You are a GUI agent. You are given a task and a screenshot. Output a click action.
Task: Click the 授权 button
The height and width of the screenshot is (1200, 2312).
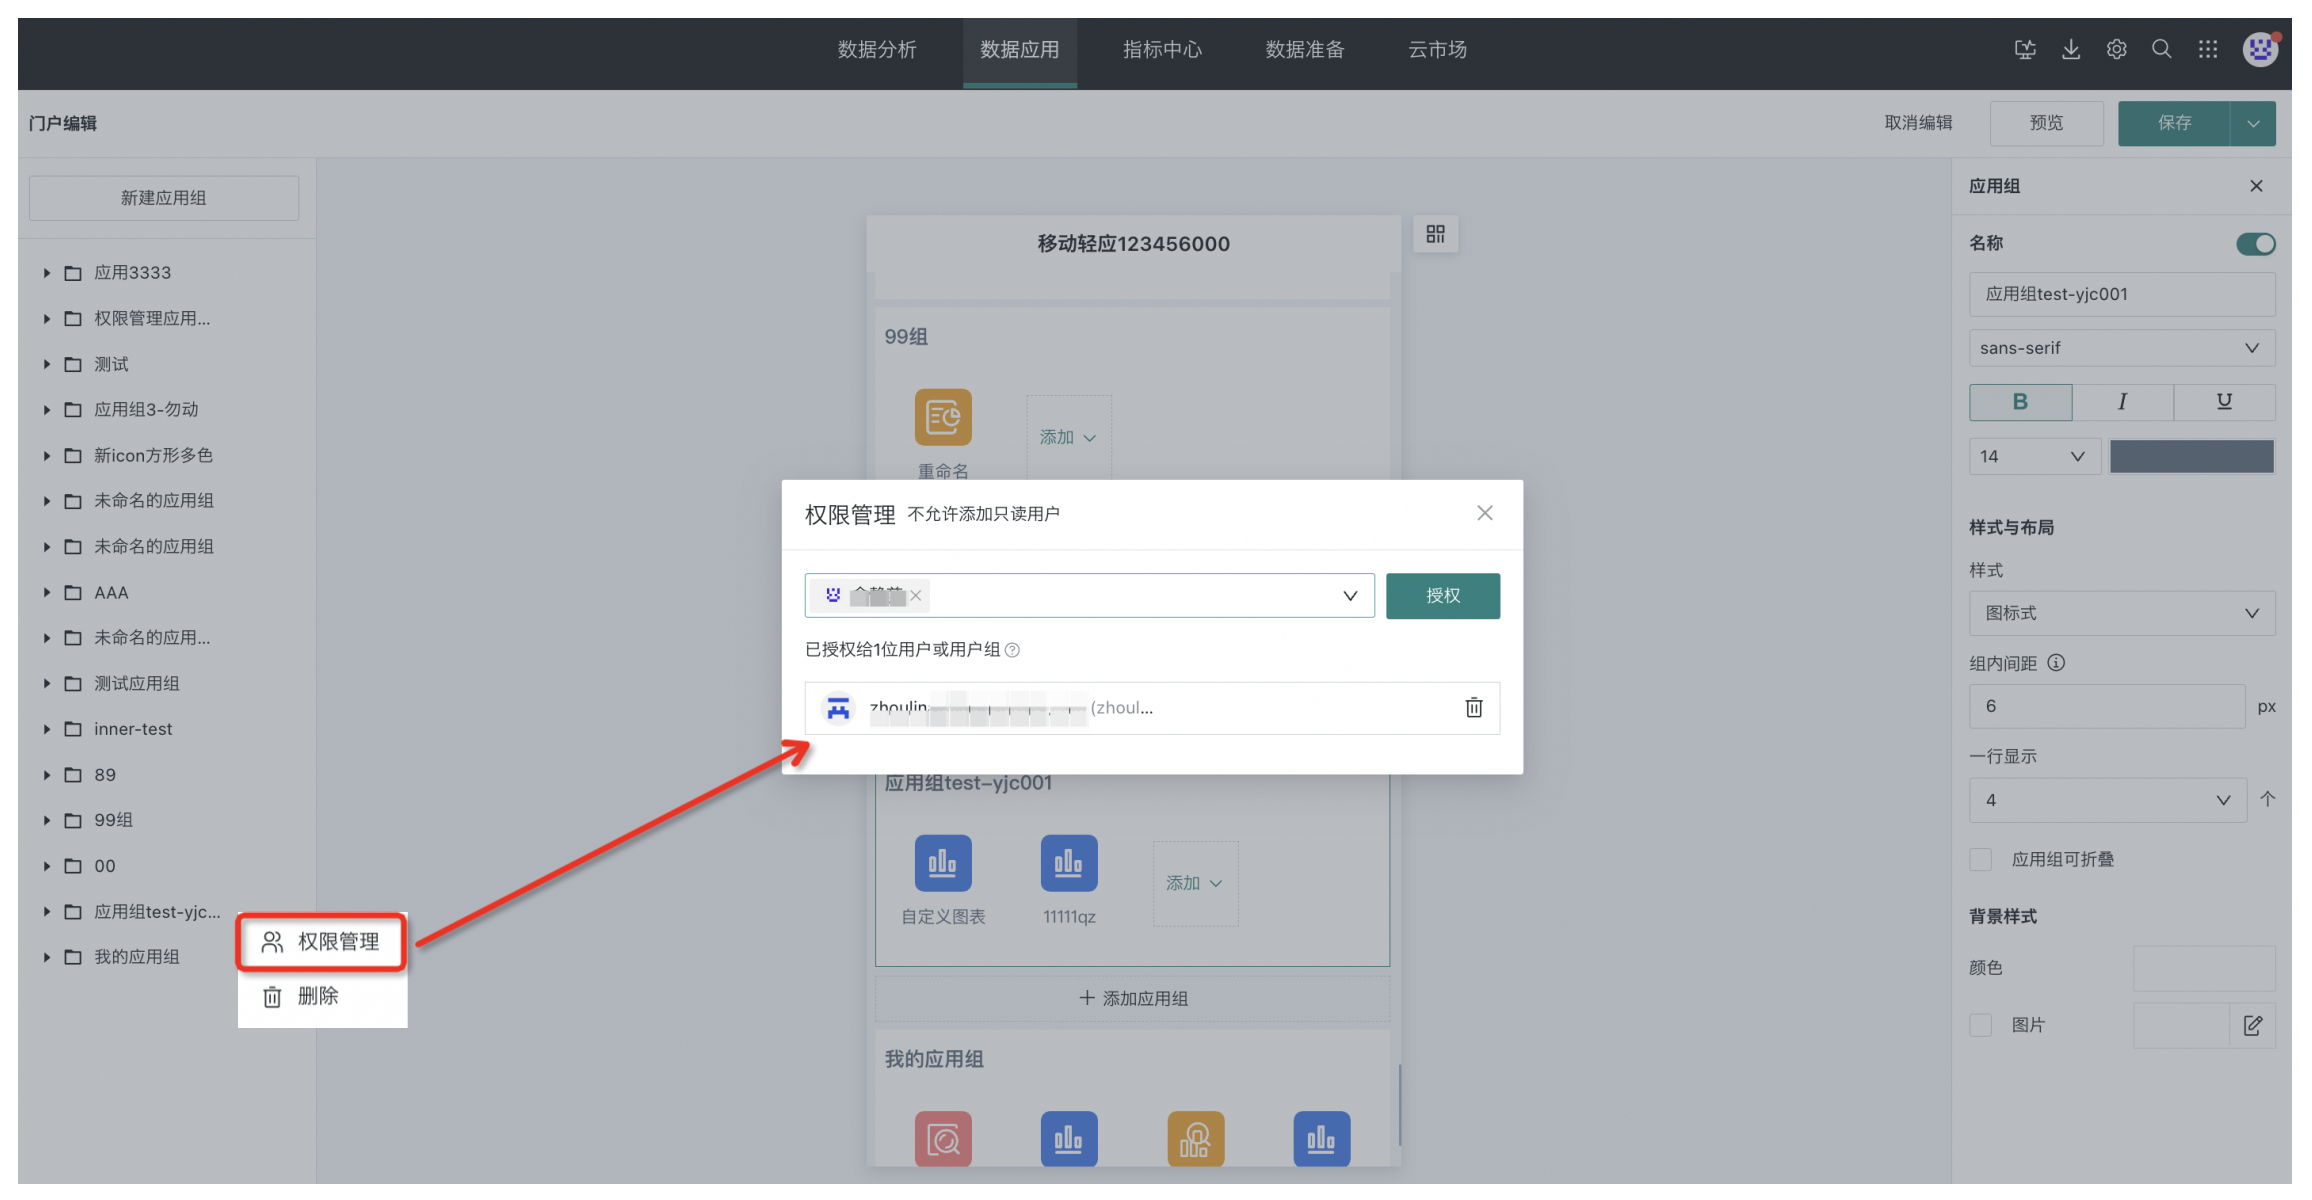tap(1442, 596)
